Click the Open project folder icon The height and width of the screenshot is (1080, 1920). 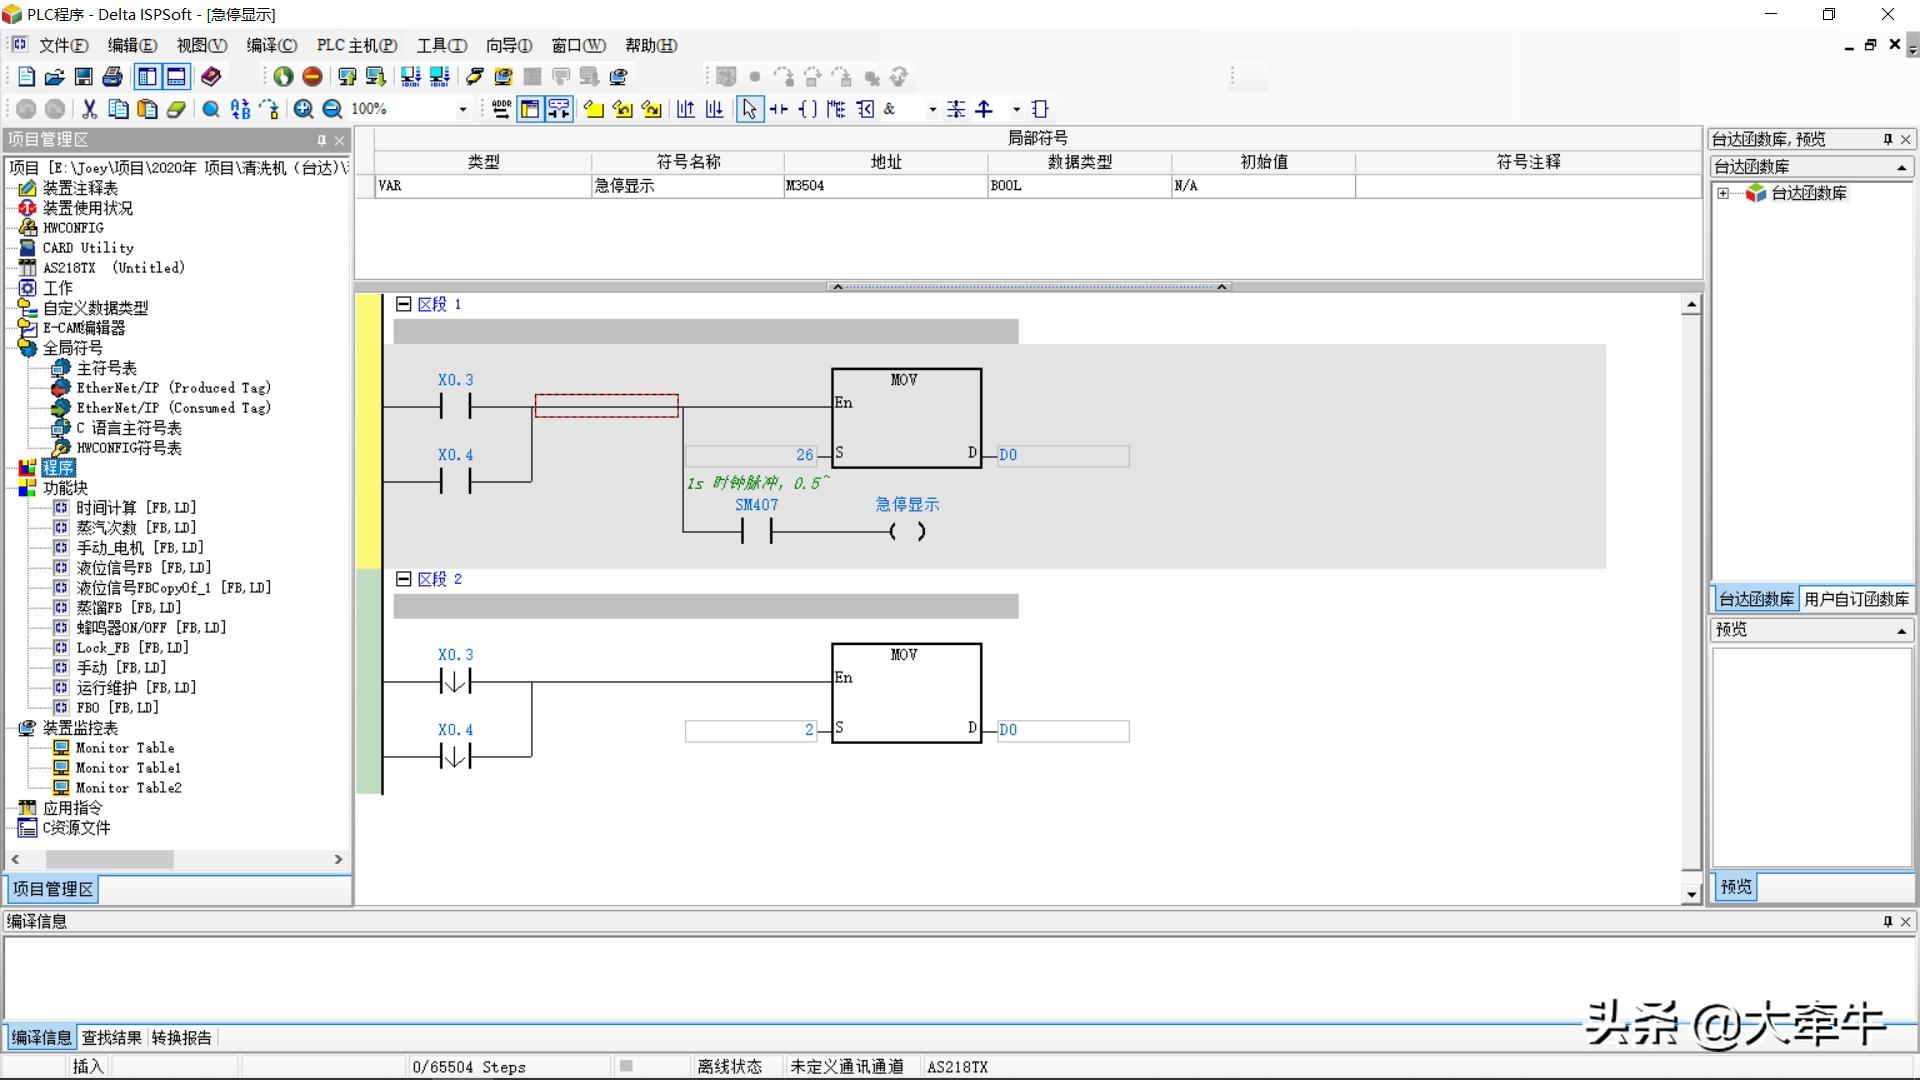55,77
